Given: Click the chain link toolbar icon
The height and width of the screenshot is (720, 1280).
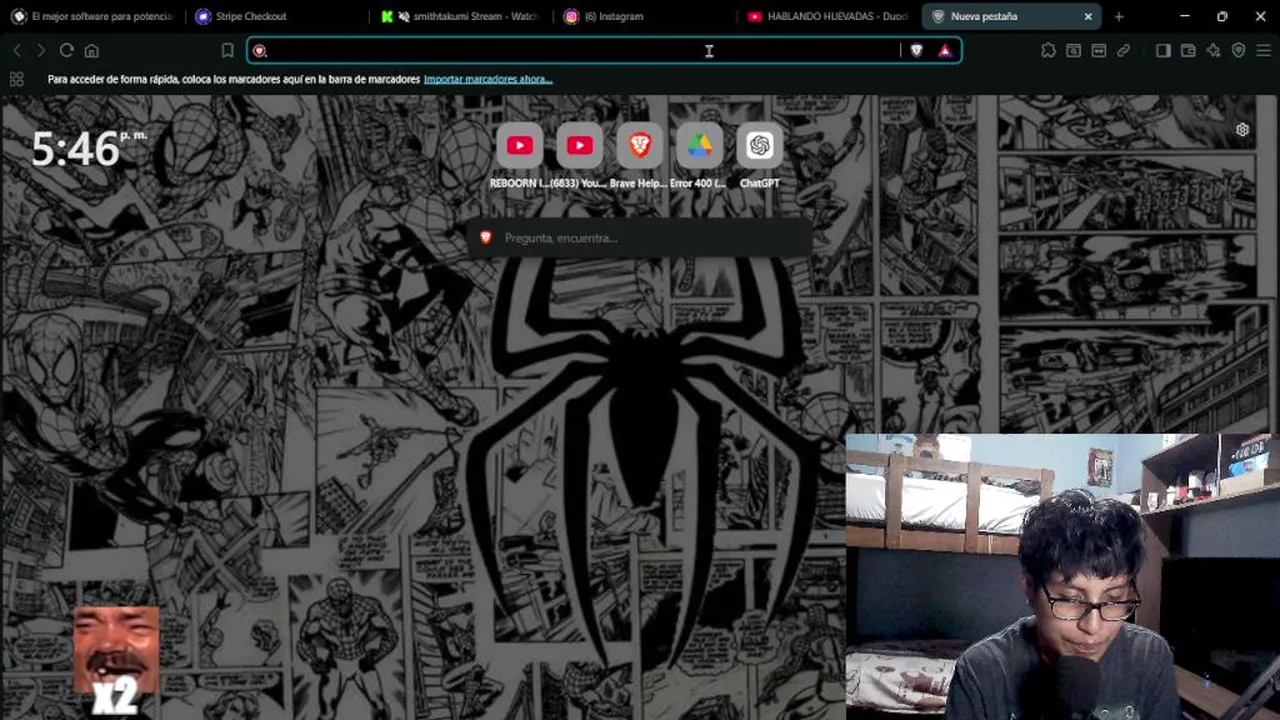Looking at the screenshot, I should click(1124, 51).
